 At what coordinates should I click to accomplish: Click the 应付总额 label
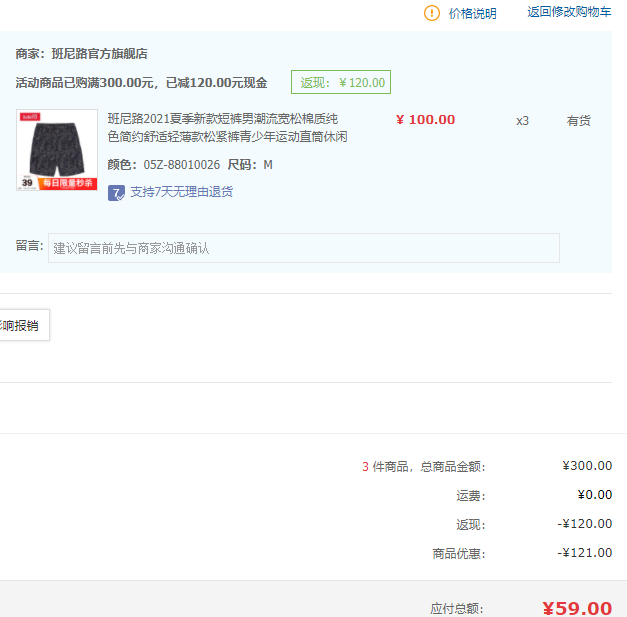(x=457, y=609)
